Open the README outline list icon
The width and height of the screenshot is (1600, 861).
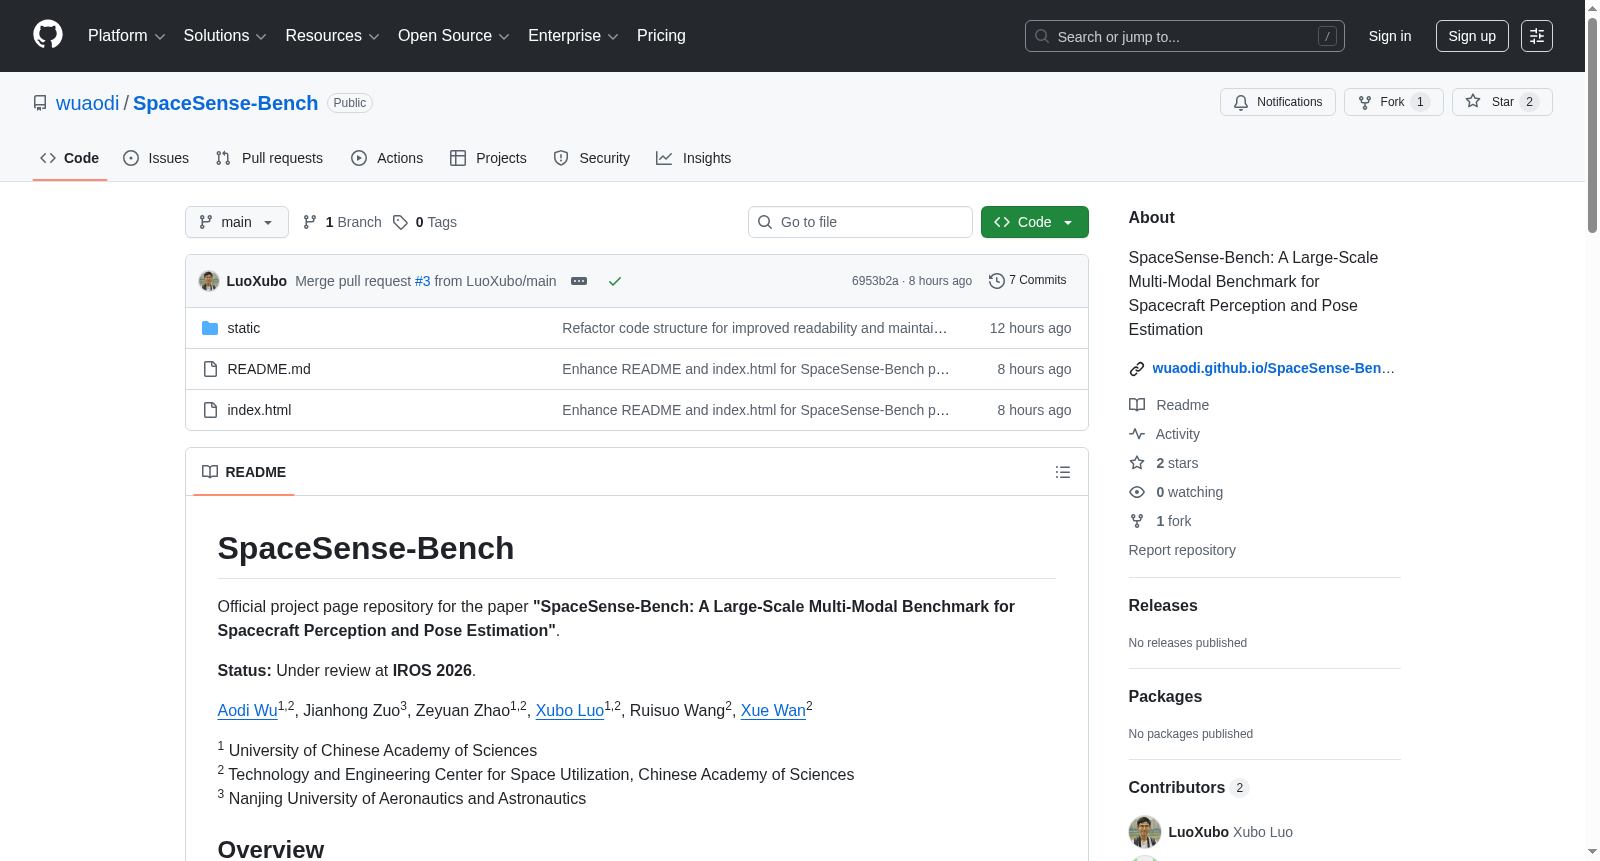(x=1063, y=472)
